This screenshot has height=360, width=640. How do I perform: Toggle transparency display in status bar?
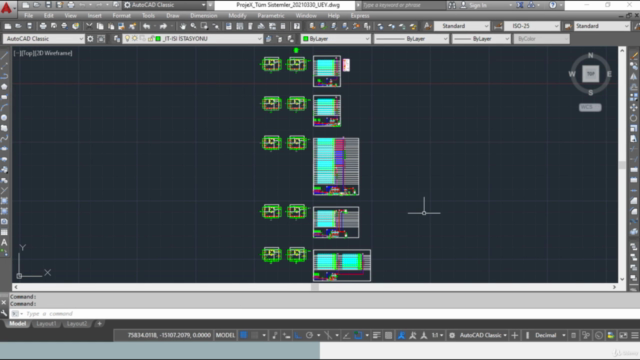pyautogui.click(x=389, y=335)
